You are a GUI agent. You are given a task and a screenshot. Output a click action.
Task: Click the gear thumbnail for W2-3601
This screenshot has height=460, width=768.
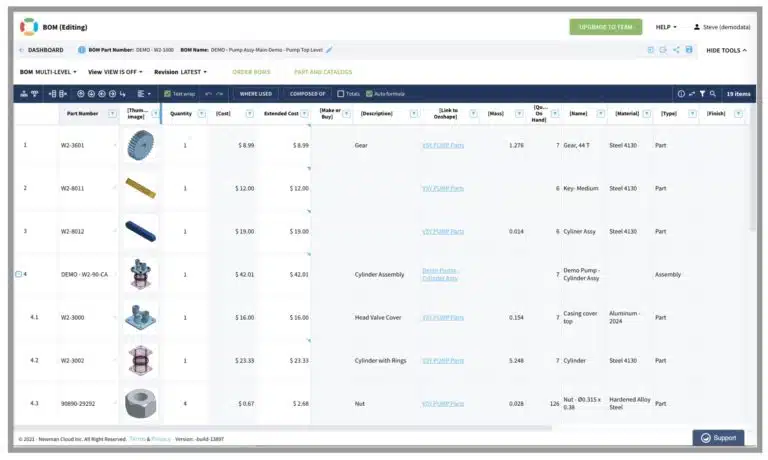[x=140, y=145]
